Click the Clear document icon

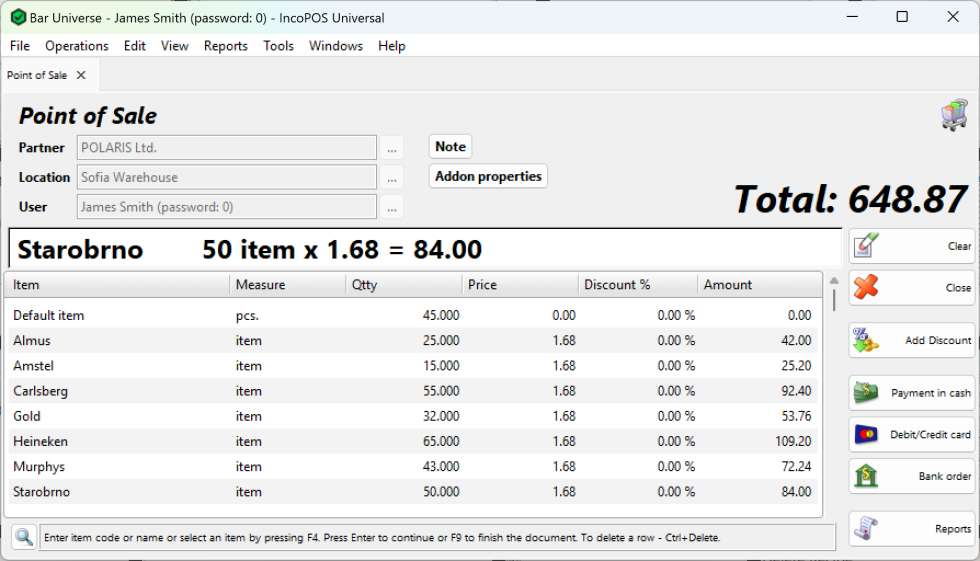866,246
